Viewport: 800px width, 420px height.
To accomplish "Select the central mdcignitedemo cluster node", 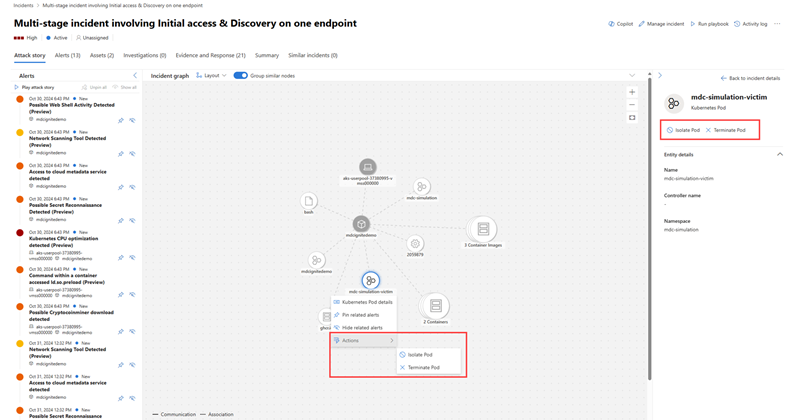I will tap(361, 224).
